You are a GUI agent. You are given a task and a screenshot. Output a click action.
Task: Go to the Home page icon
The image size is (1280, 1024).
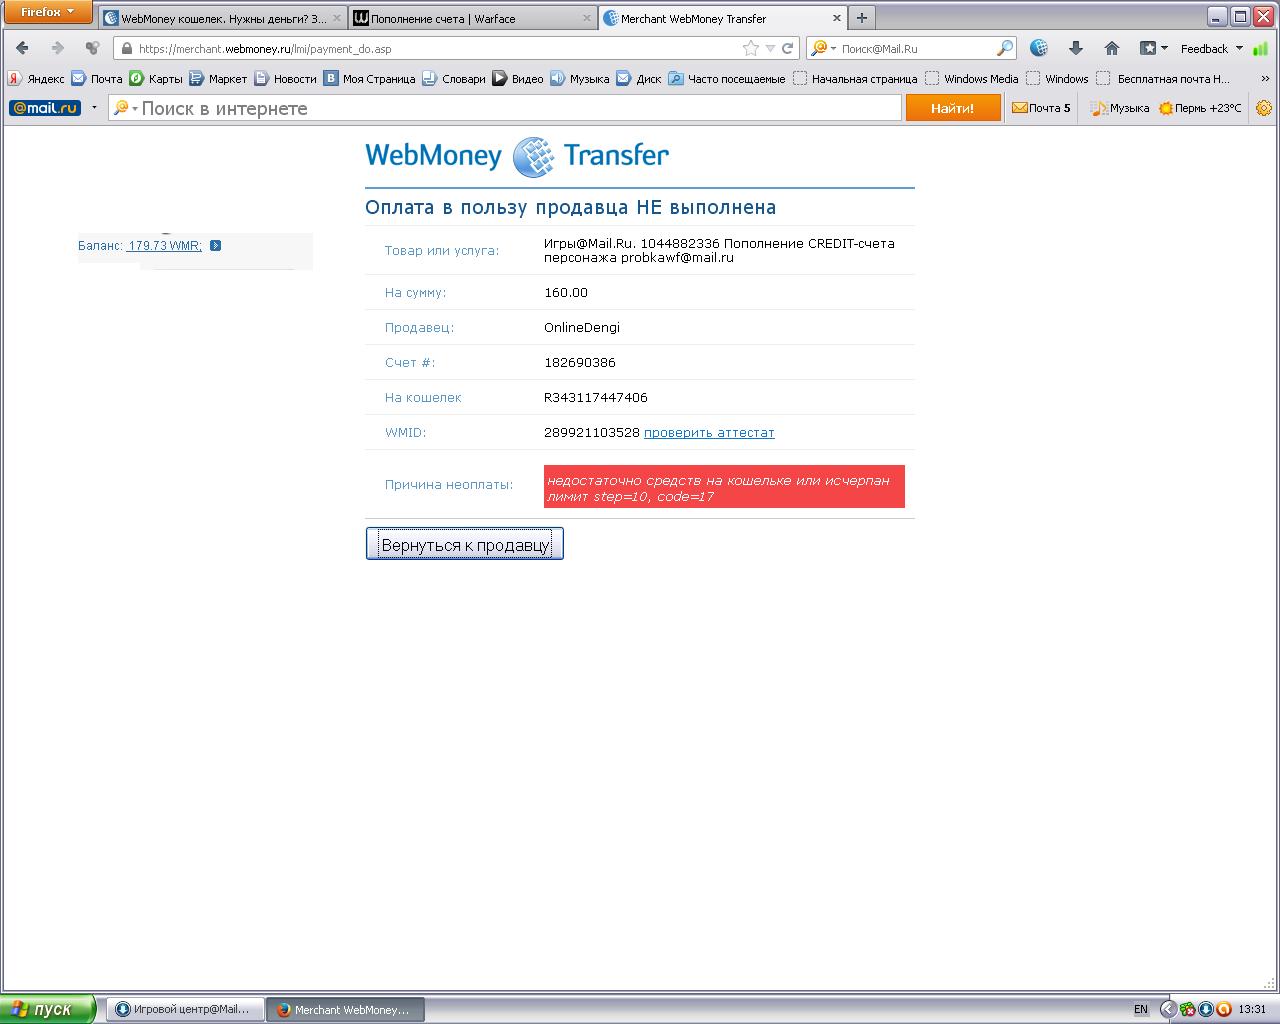click(x=1112, y=48)
